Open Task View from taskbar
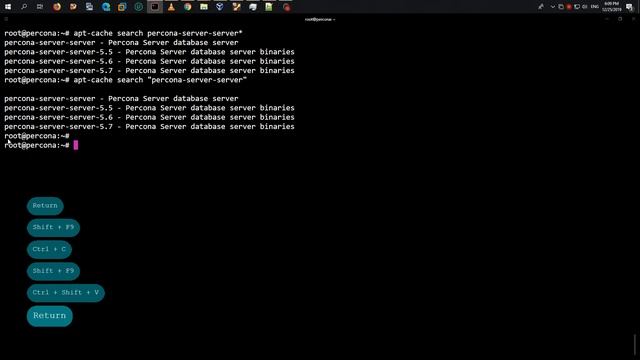Screen dimensions: 640x360 [x=40, y=7]
